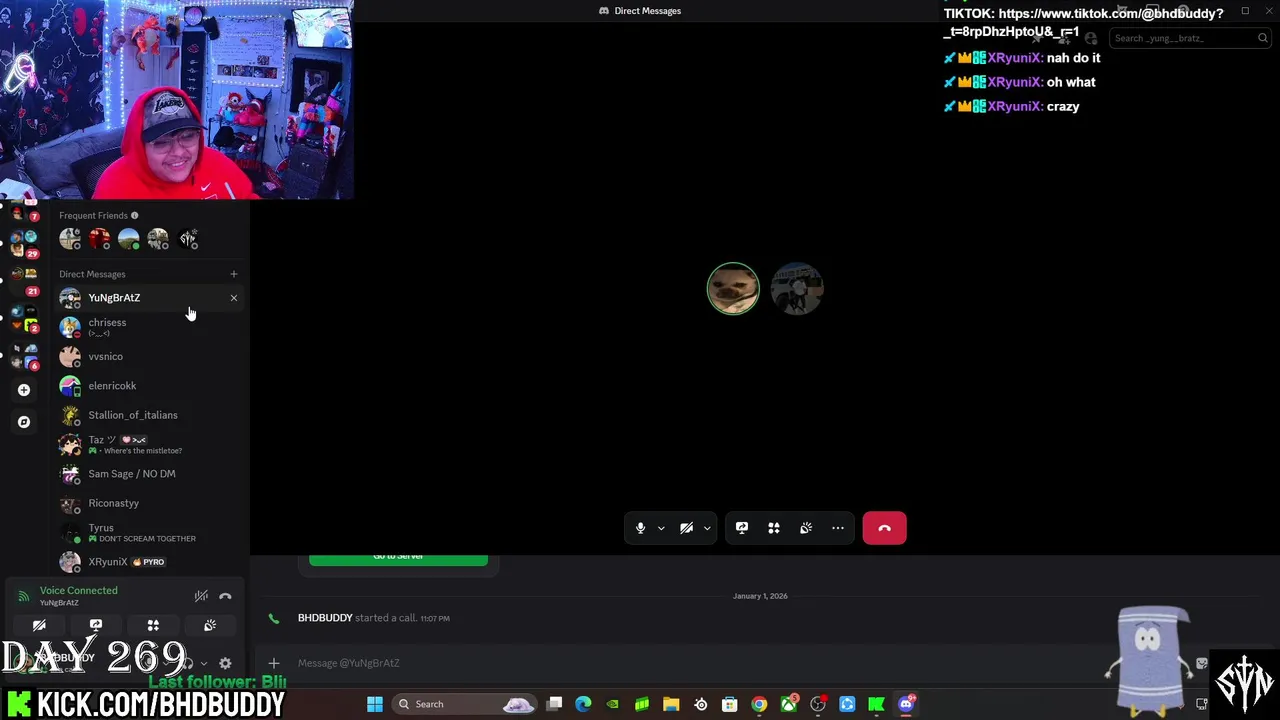The height and width of the screenshot is (720, 1280).
Task: Click the green Go to Server button
Action: [398, 558]
